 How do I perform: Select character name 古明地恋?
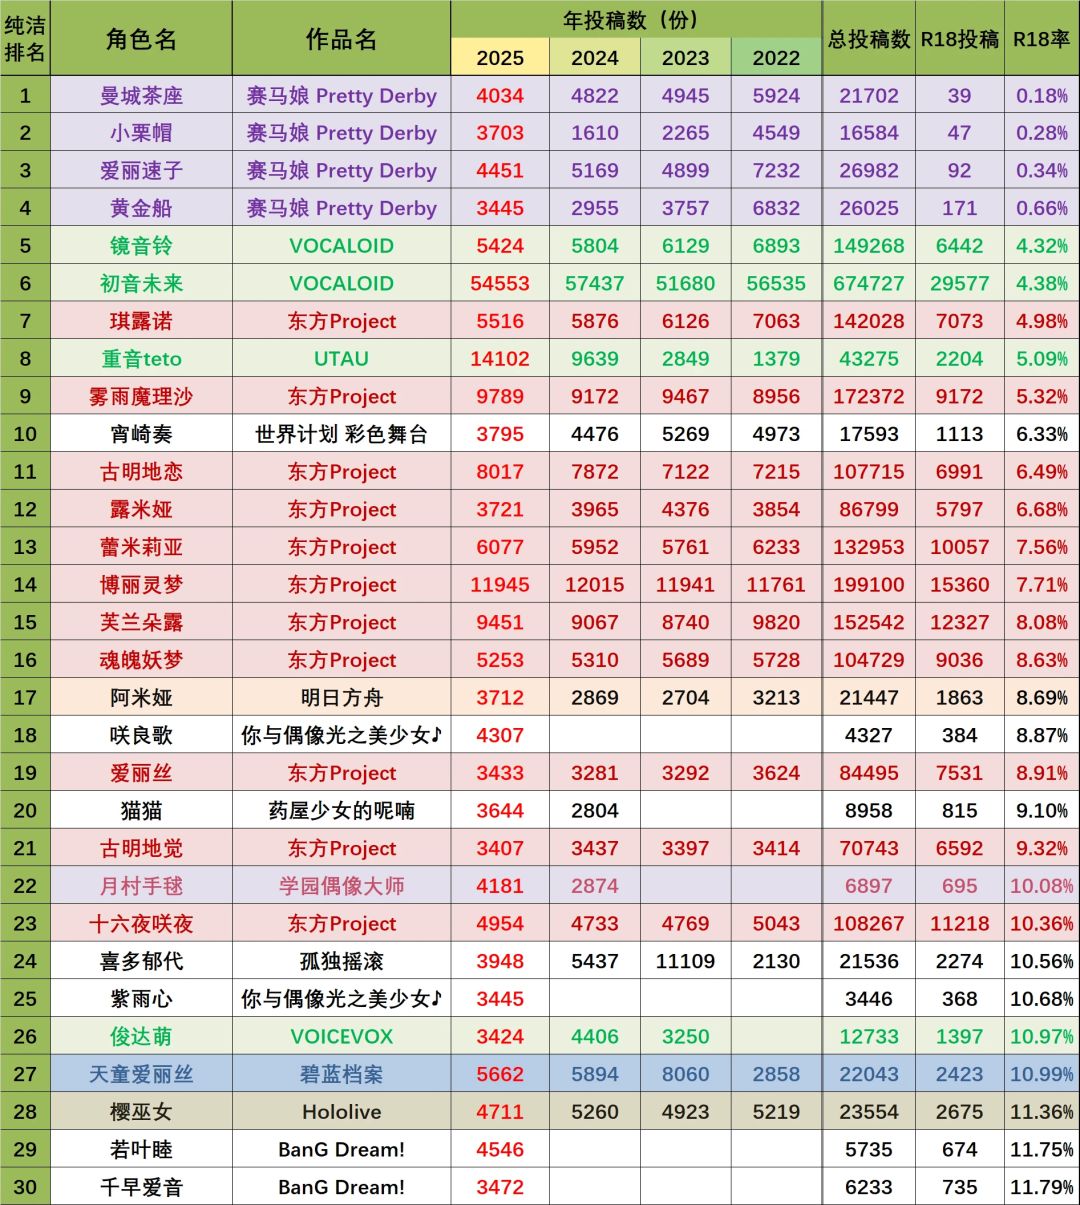coord(141,472)
